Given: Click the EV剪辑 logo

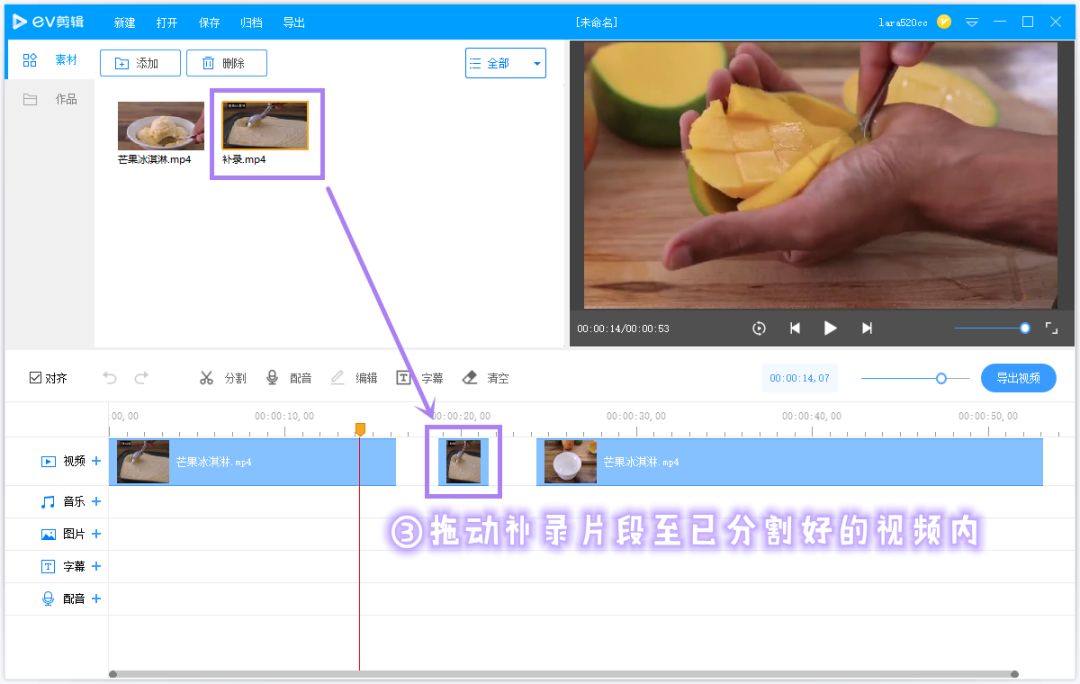Looking at the screenshot, I should pyautogui.click(x=48, y=22).
